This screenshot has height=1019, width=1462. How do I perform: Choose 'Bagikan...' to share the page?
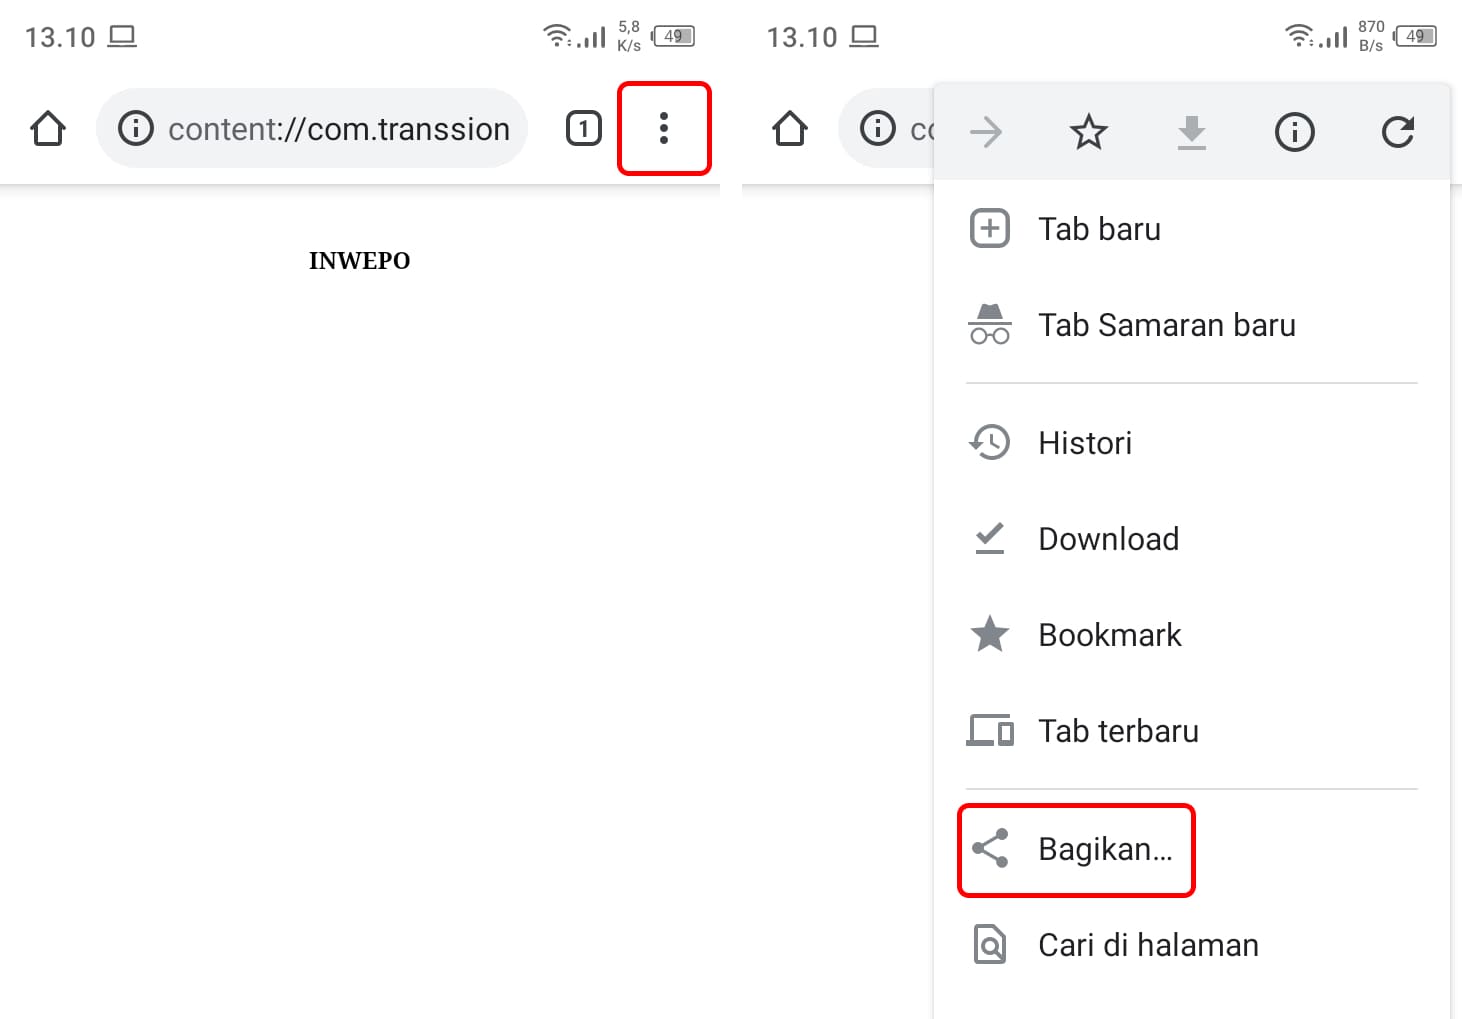point(1105,848)
